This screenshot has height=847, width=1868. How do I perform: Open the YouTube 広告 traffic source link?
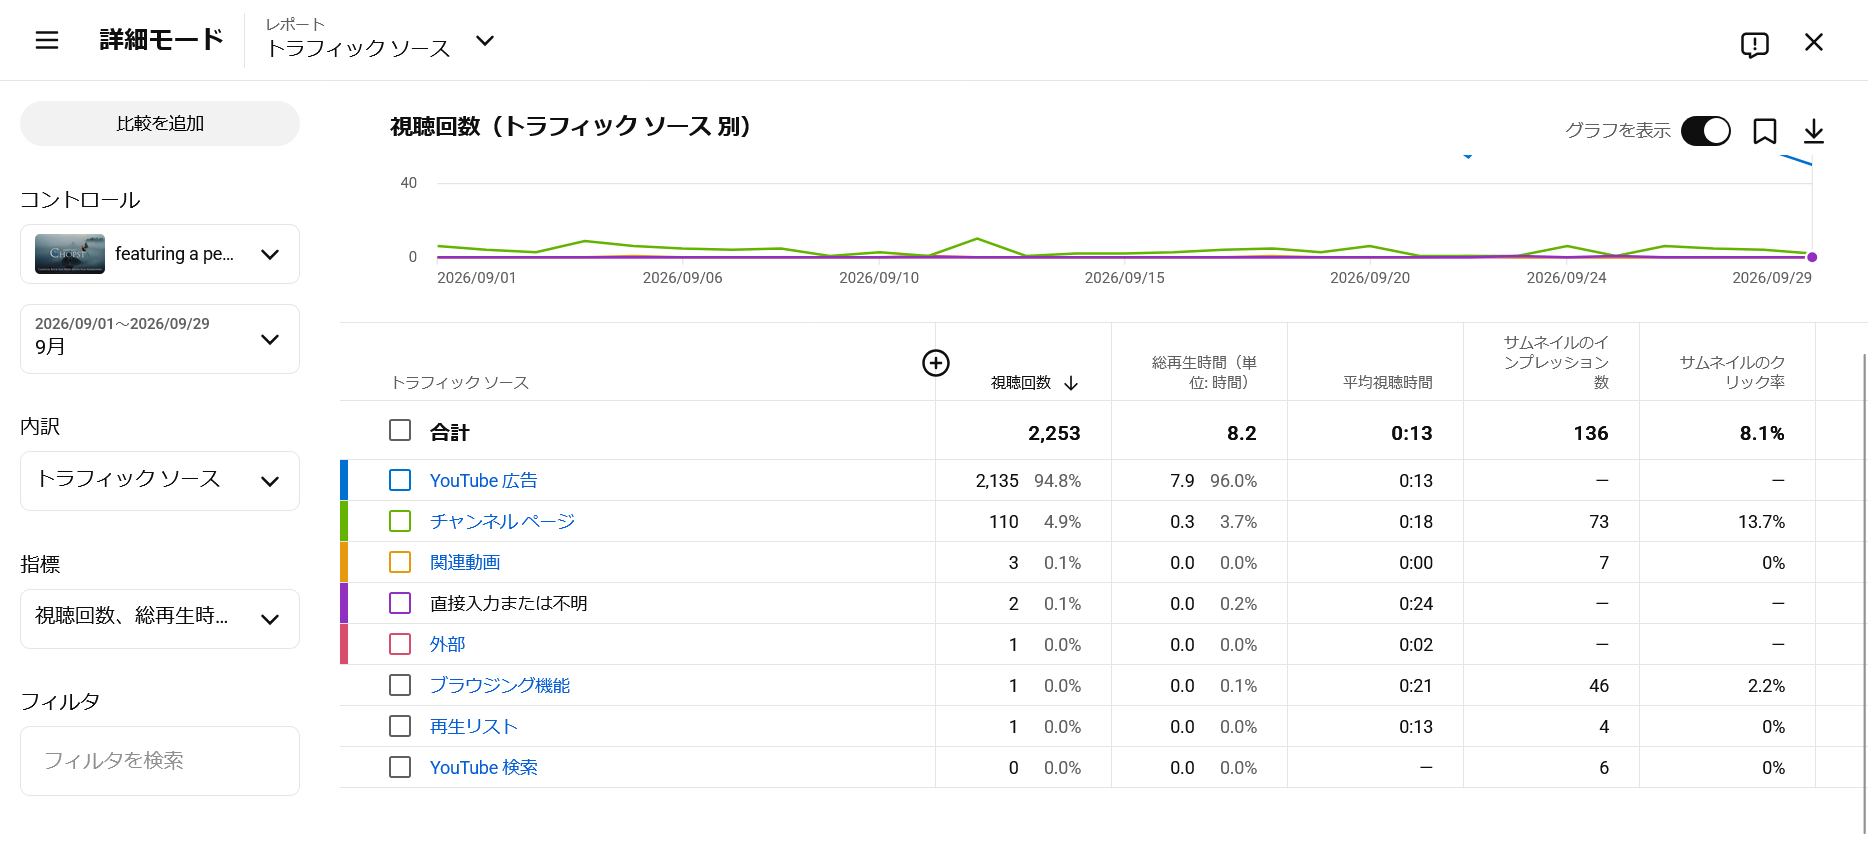[484, 481]
